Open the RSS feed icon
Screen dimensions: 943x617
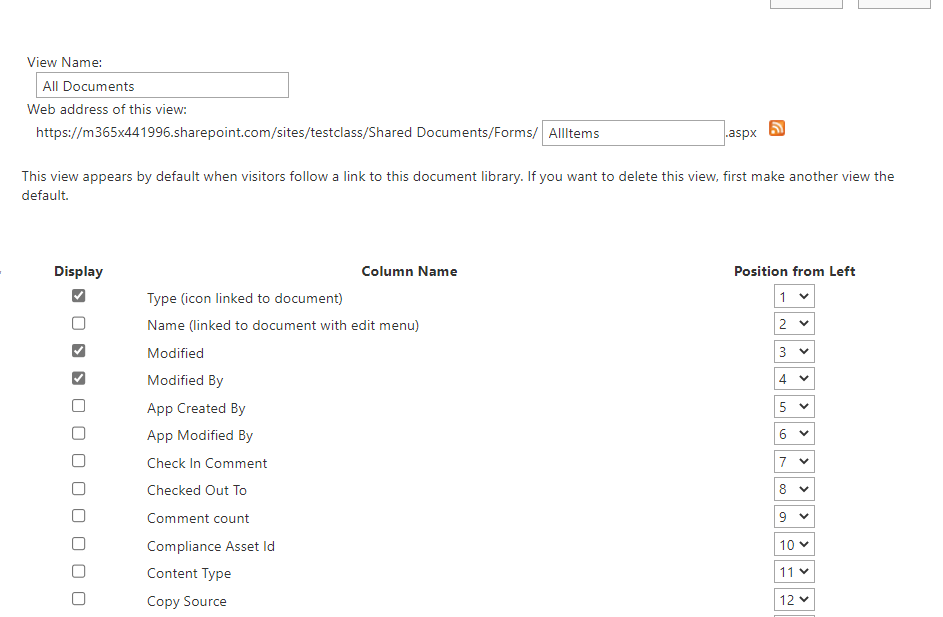point(777,129)
